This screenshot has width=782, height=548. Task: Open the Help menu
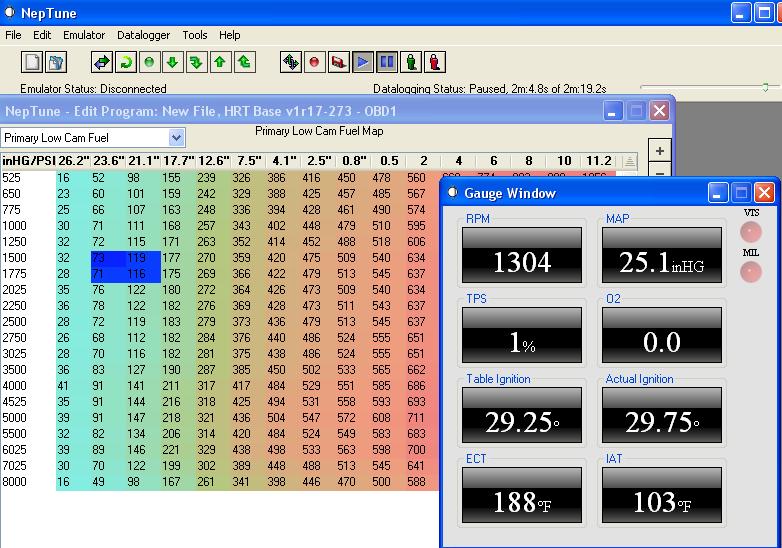pyautogui.click(x=229, y=35)
